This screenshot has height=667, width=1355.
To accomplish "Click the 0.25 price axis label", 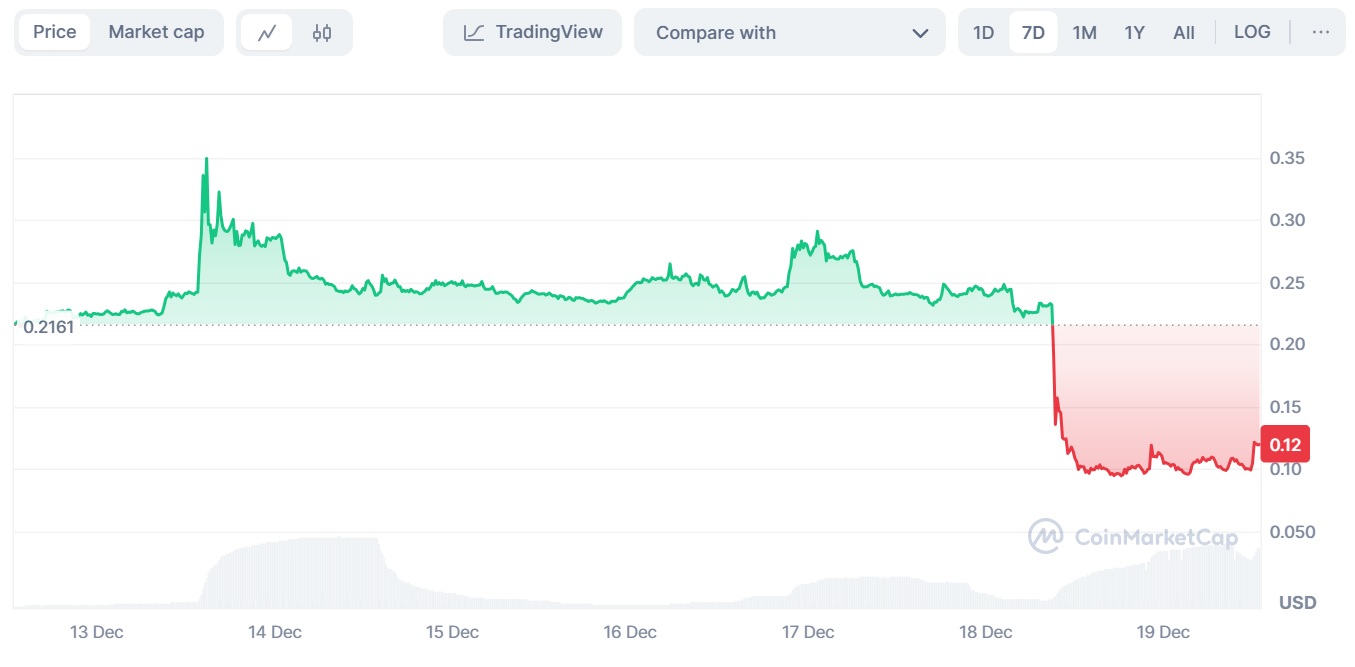I will (x=1287, y=283).
